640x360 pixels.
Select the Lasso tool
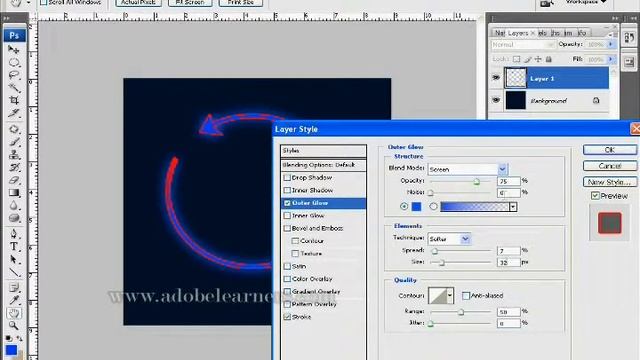coord(13,75)
